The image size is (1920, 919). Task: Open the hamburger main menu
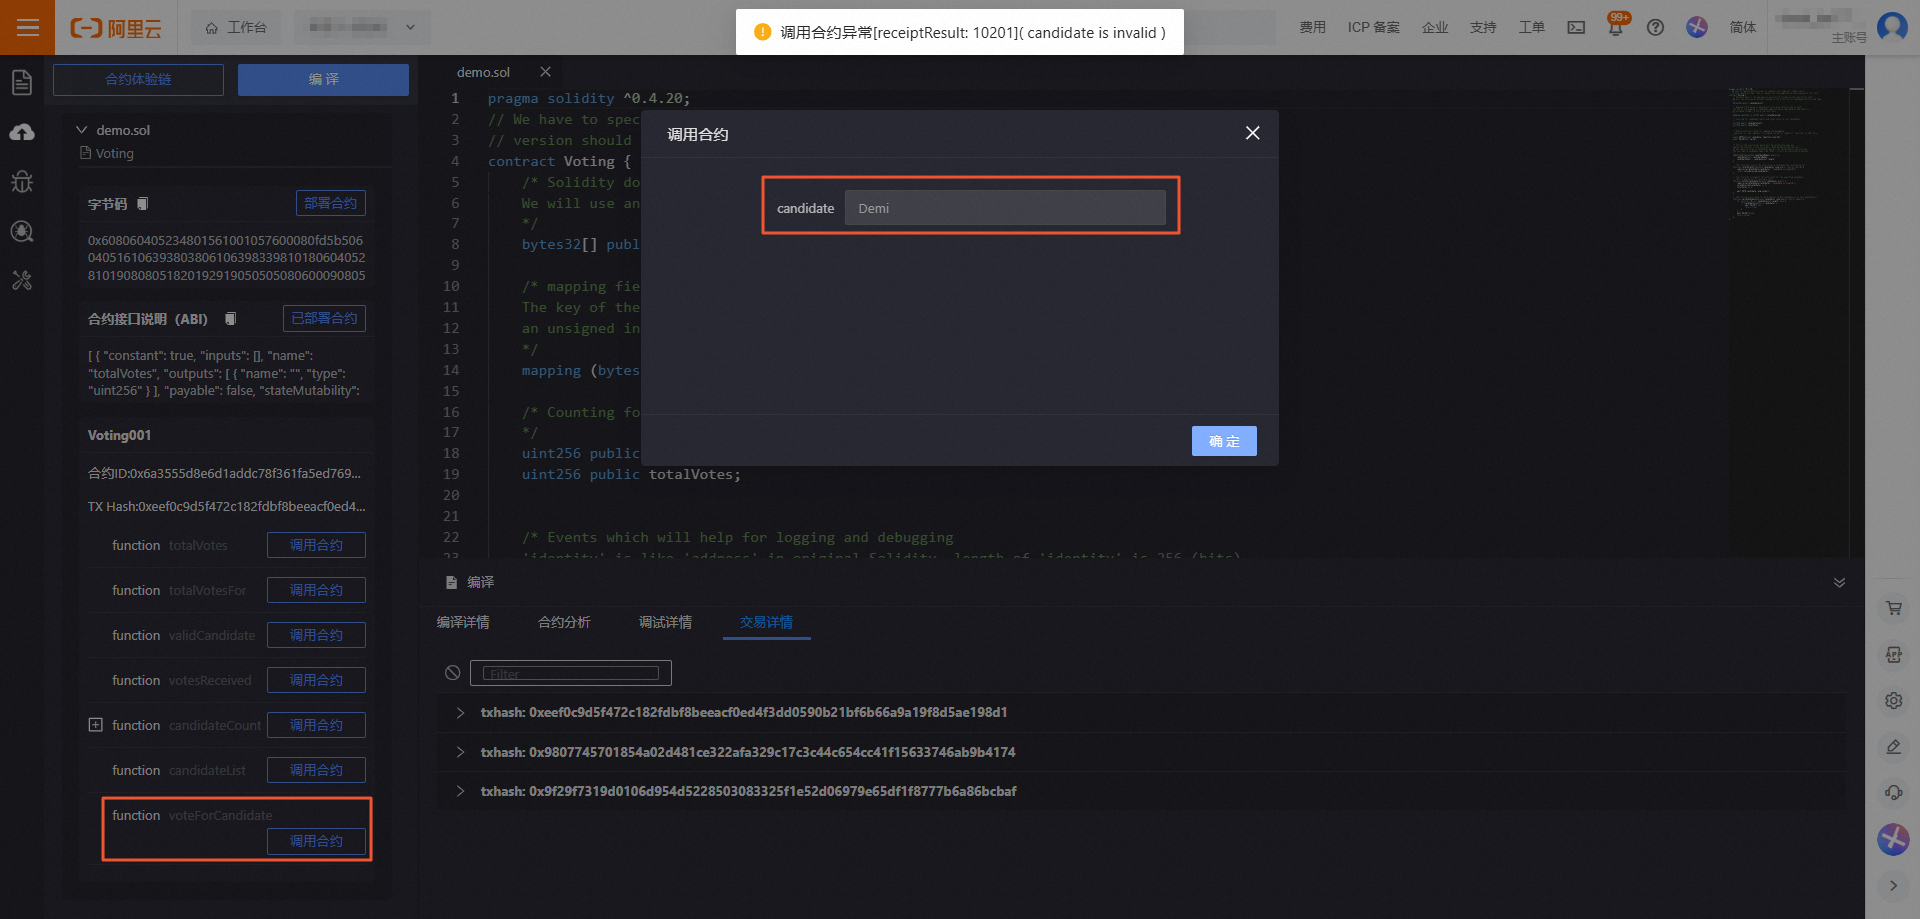pos(27,27)
